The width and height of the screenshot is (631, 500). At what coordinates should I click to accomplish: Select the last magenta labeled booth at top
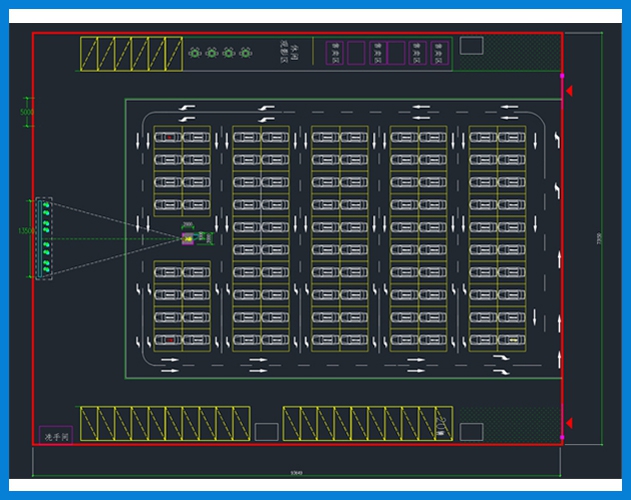(439, 53)
